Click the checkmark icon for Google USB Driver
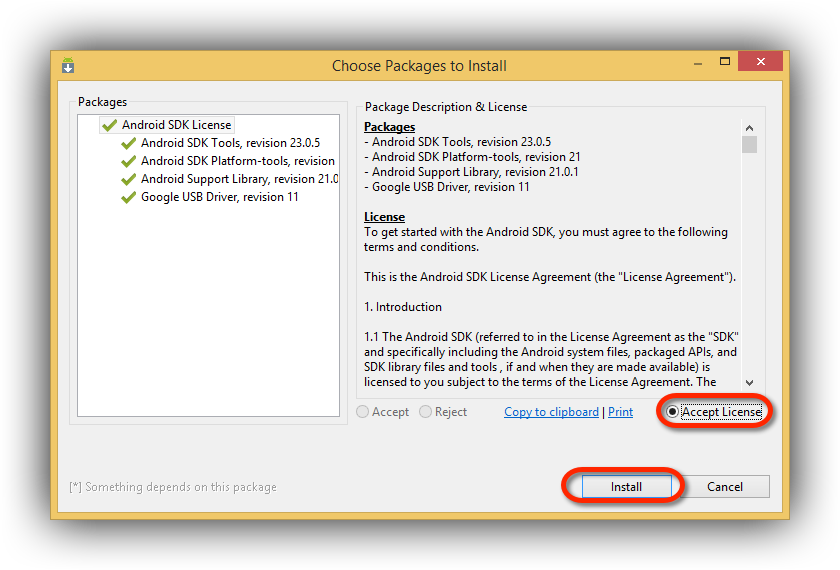 (129, 198)
